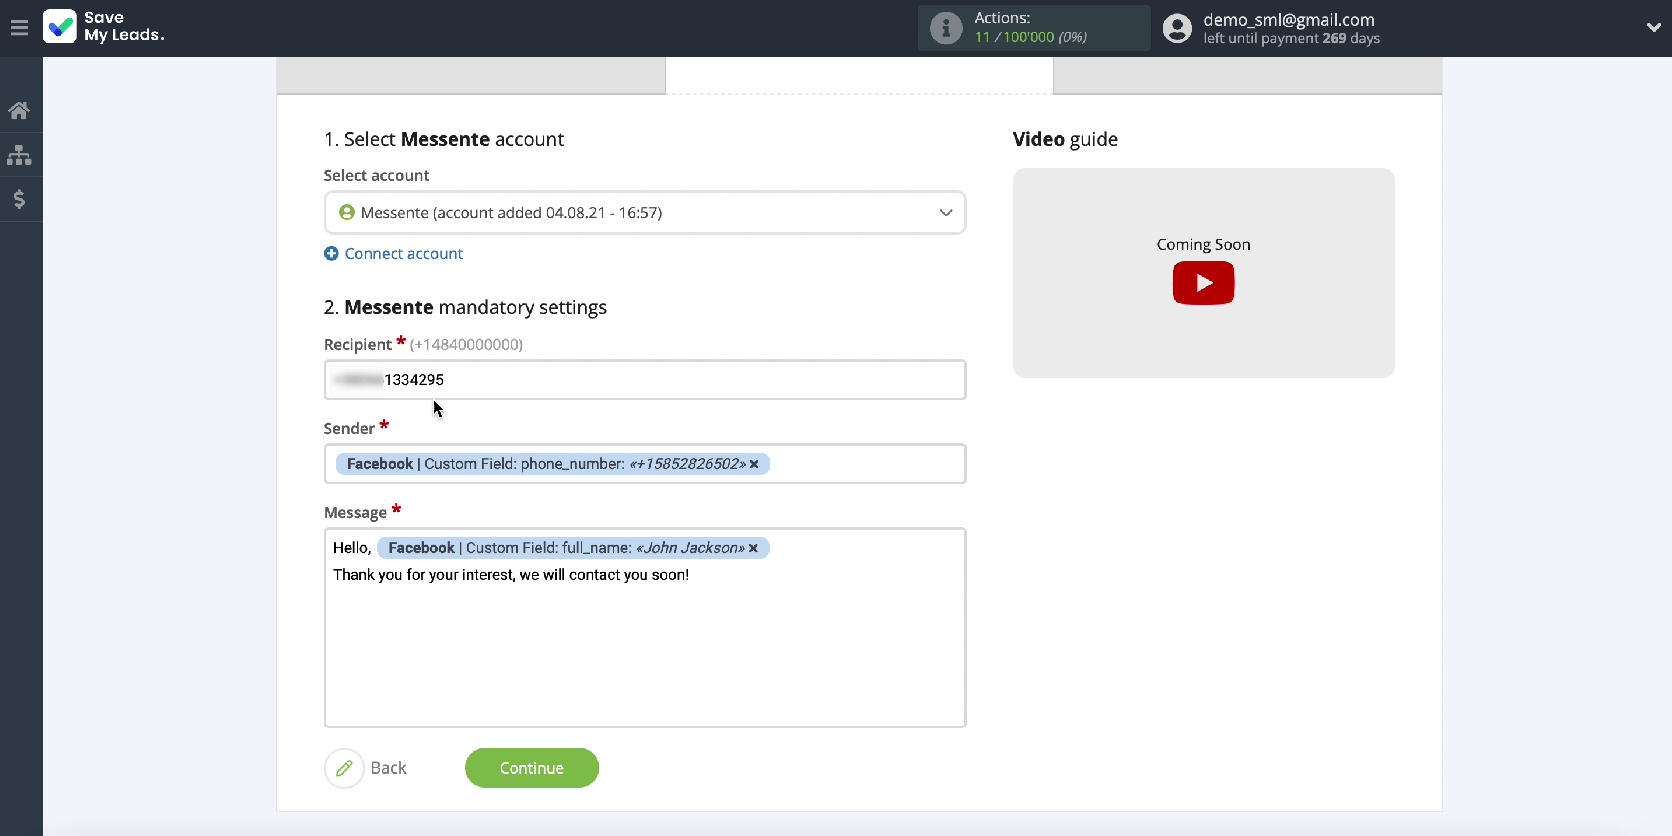This screenshot has width=1672, height=836.
Task: Click in the Message text area
Action: 644,650
